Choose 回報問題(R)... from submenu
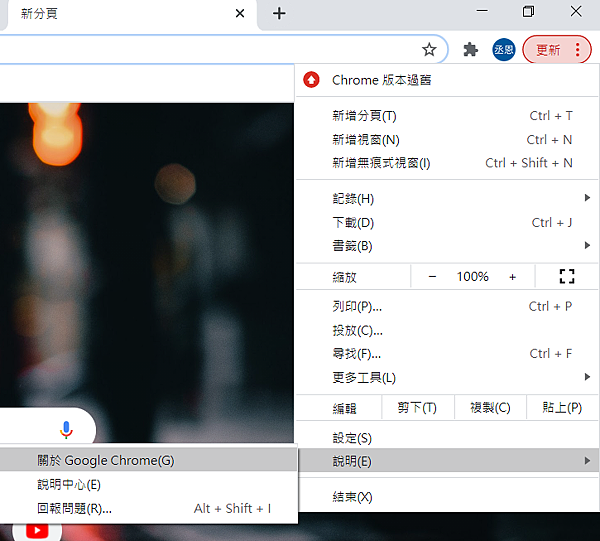The height and width of the screenshot is (541, 600). 148,508
